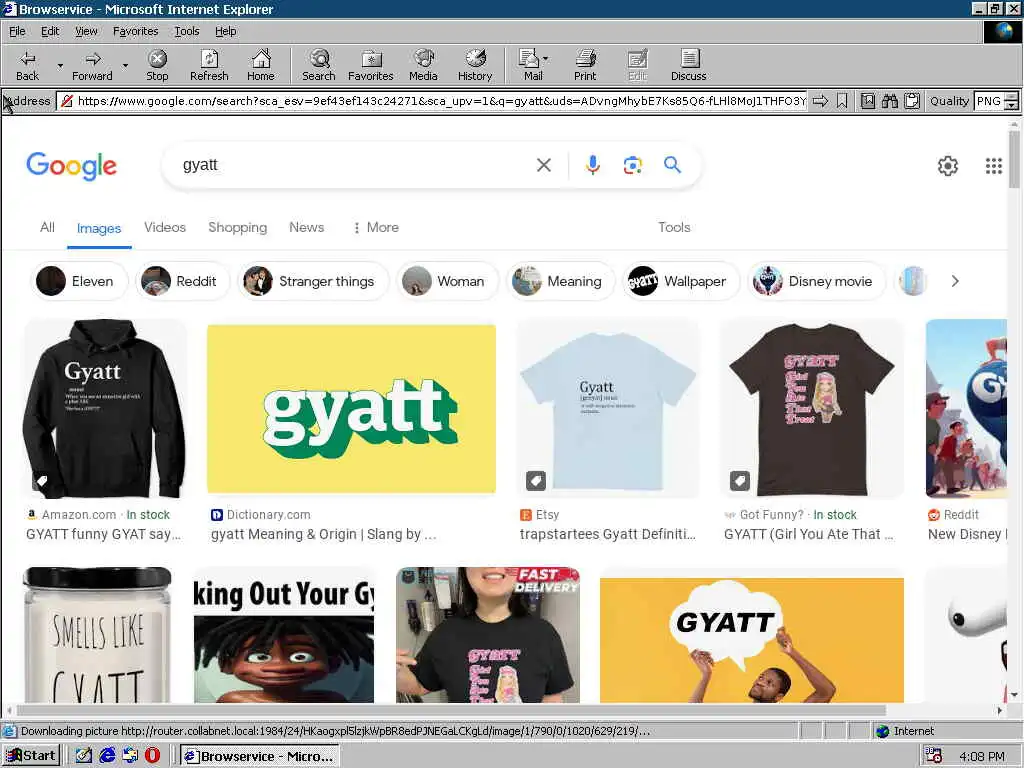Launch Internet Explorer from quick launch
1024x768 pixels.
(x=107, y=756)
